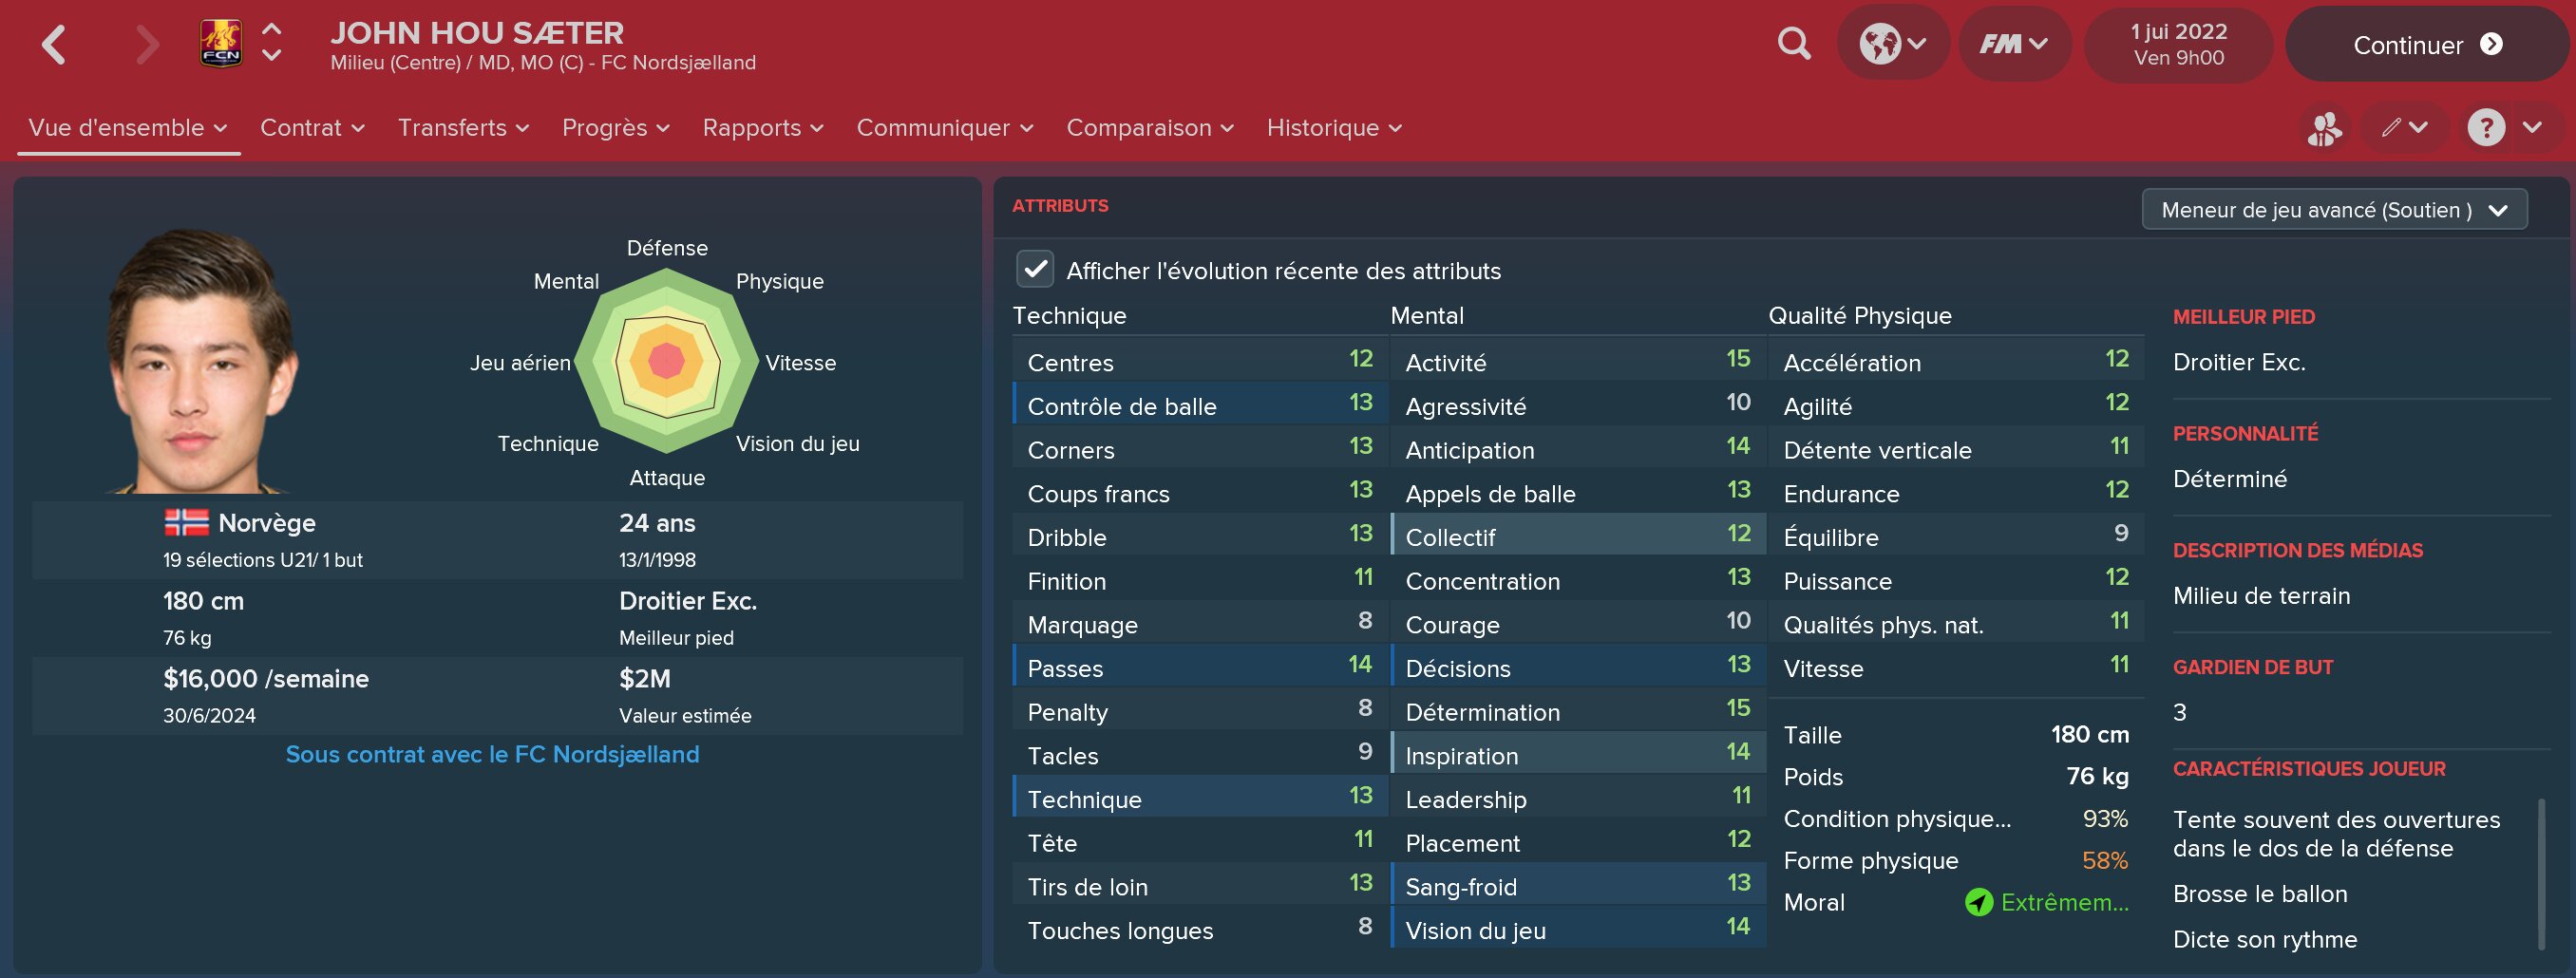The width and height of the screenshot is (2576, 978).
Task: Open the Contrat menu tab
Action: pos(312,128)
